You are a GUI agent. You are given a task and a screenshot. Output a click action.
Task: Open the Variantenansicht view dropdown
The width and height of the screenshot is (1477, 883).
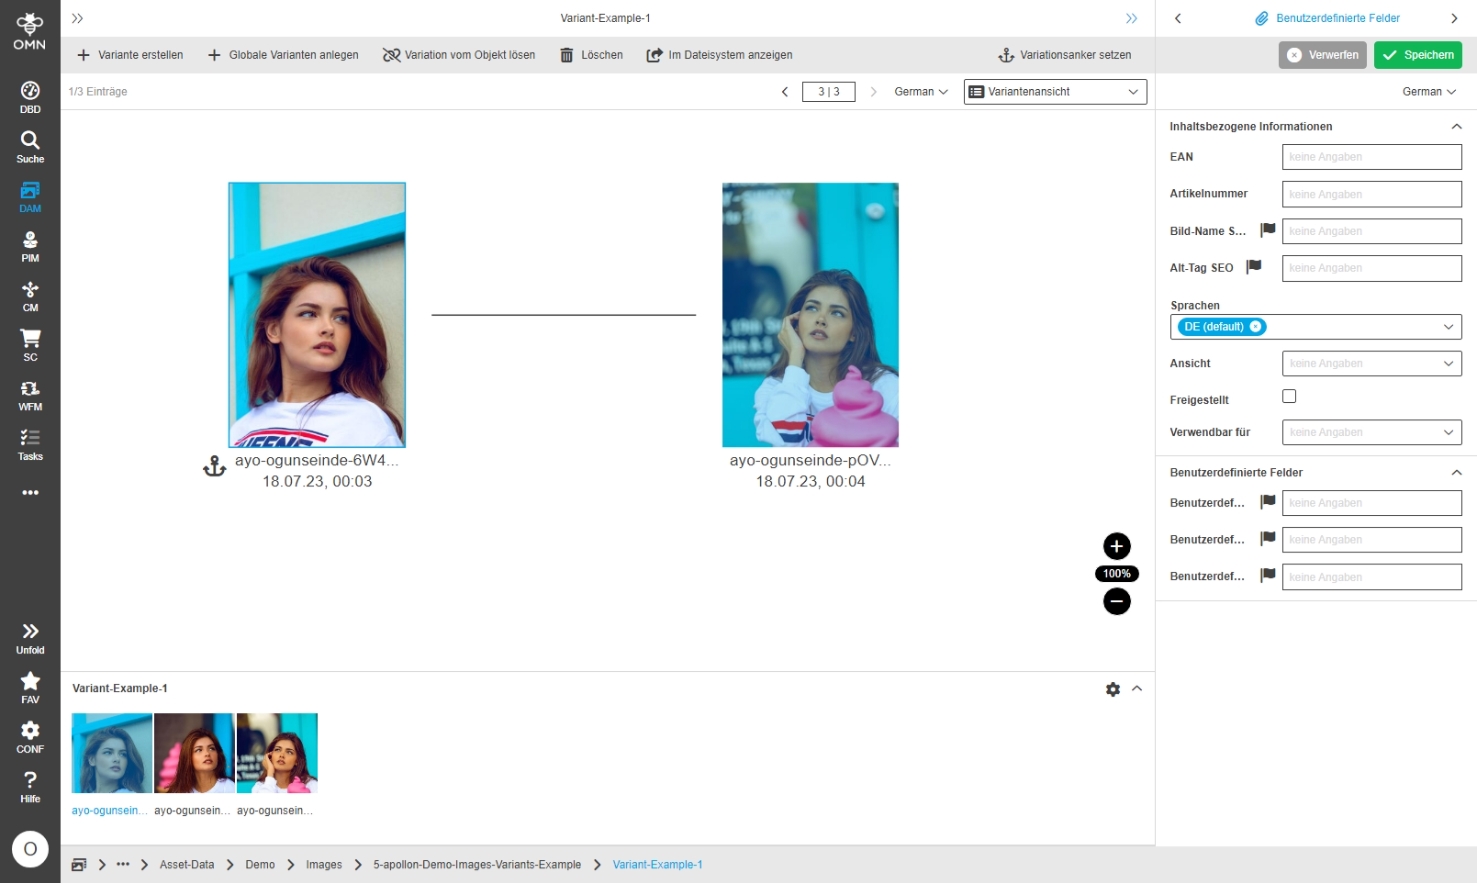click(x=1054, y=92)
